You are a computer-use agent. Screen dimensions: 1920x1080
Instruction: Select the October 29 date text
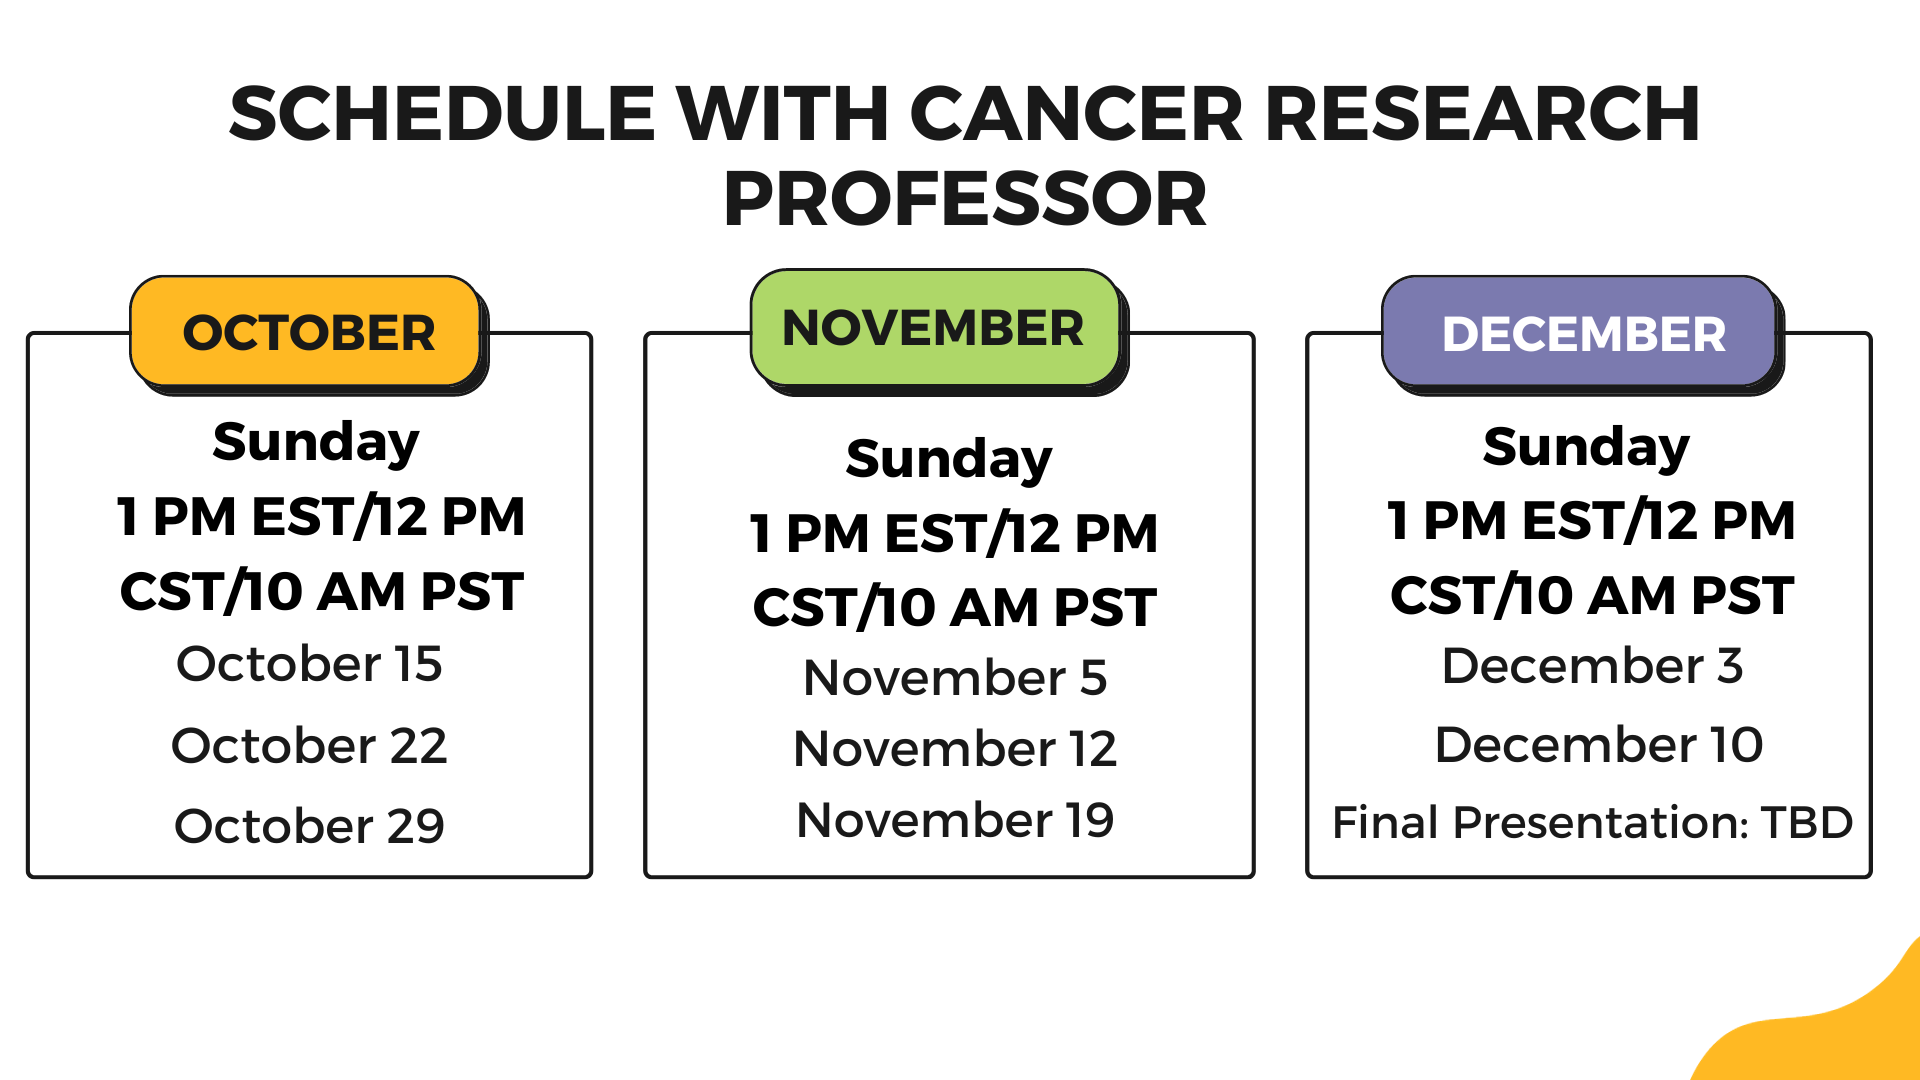coord(309,826)
